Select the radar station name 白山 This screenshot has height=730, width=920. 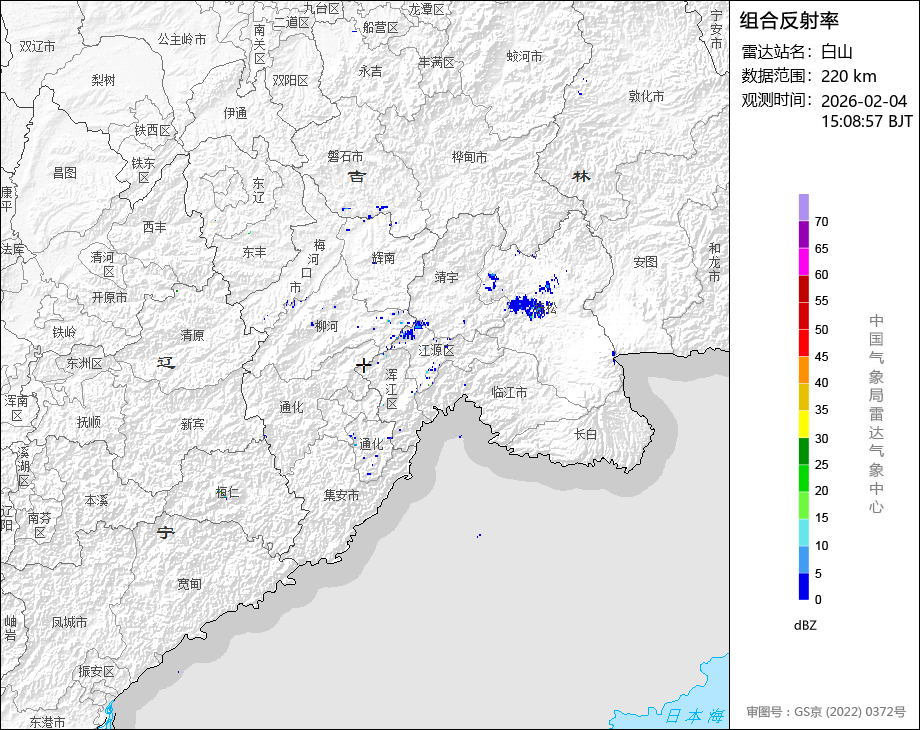tap(836, 52)
